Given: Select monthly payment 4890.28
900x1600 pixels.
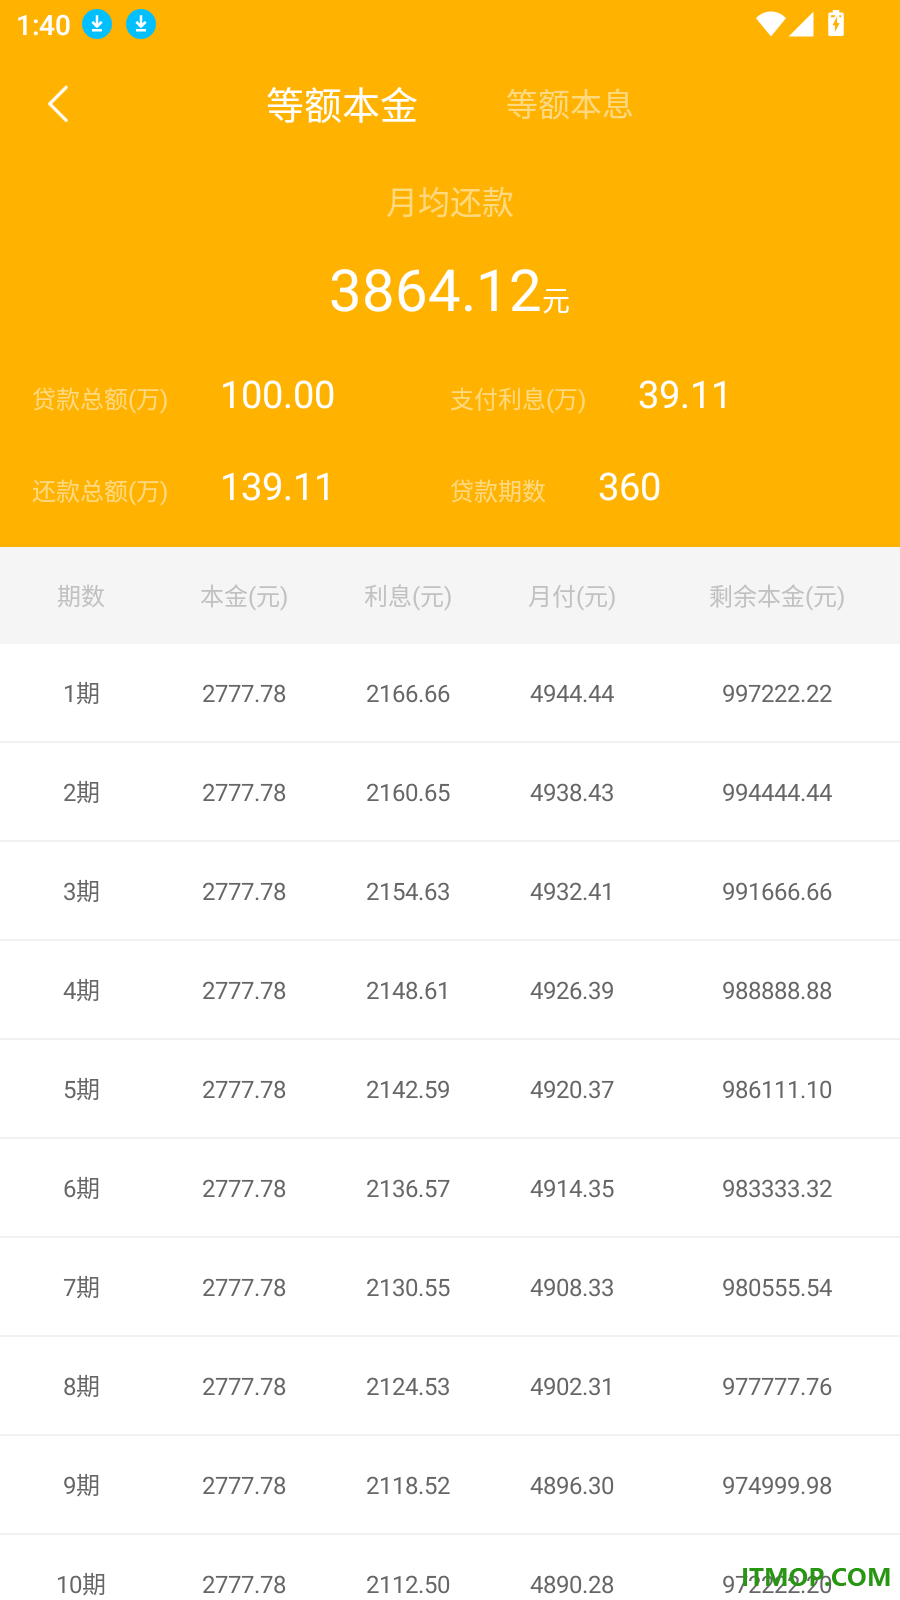Looking at the screenshot, I should pos(572,1585).
